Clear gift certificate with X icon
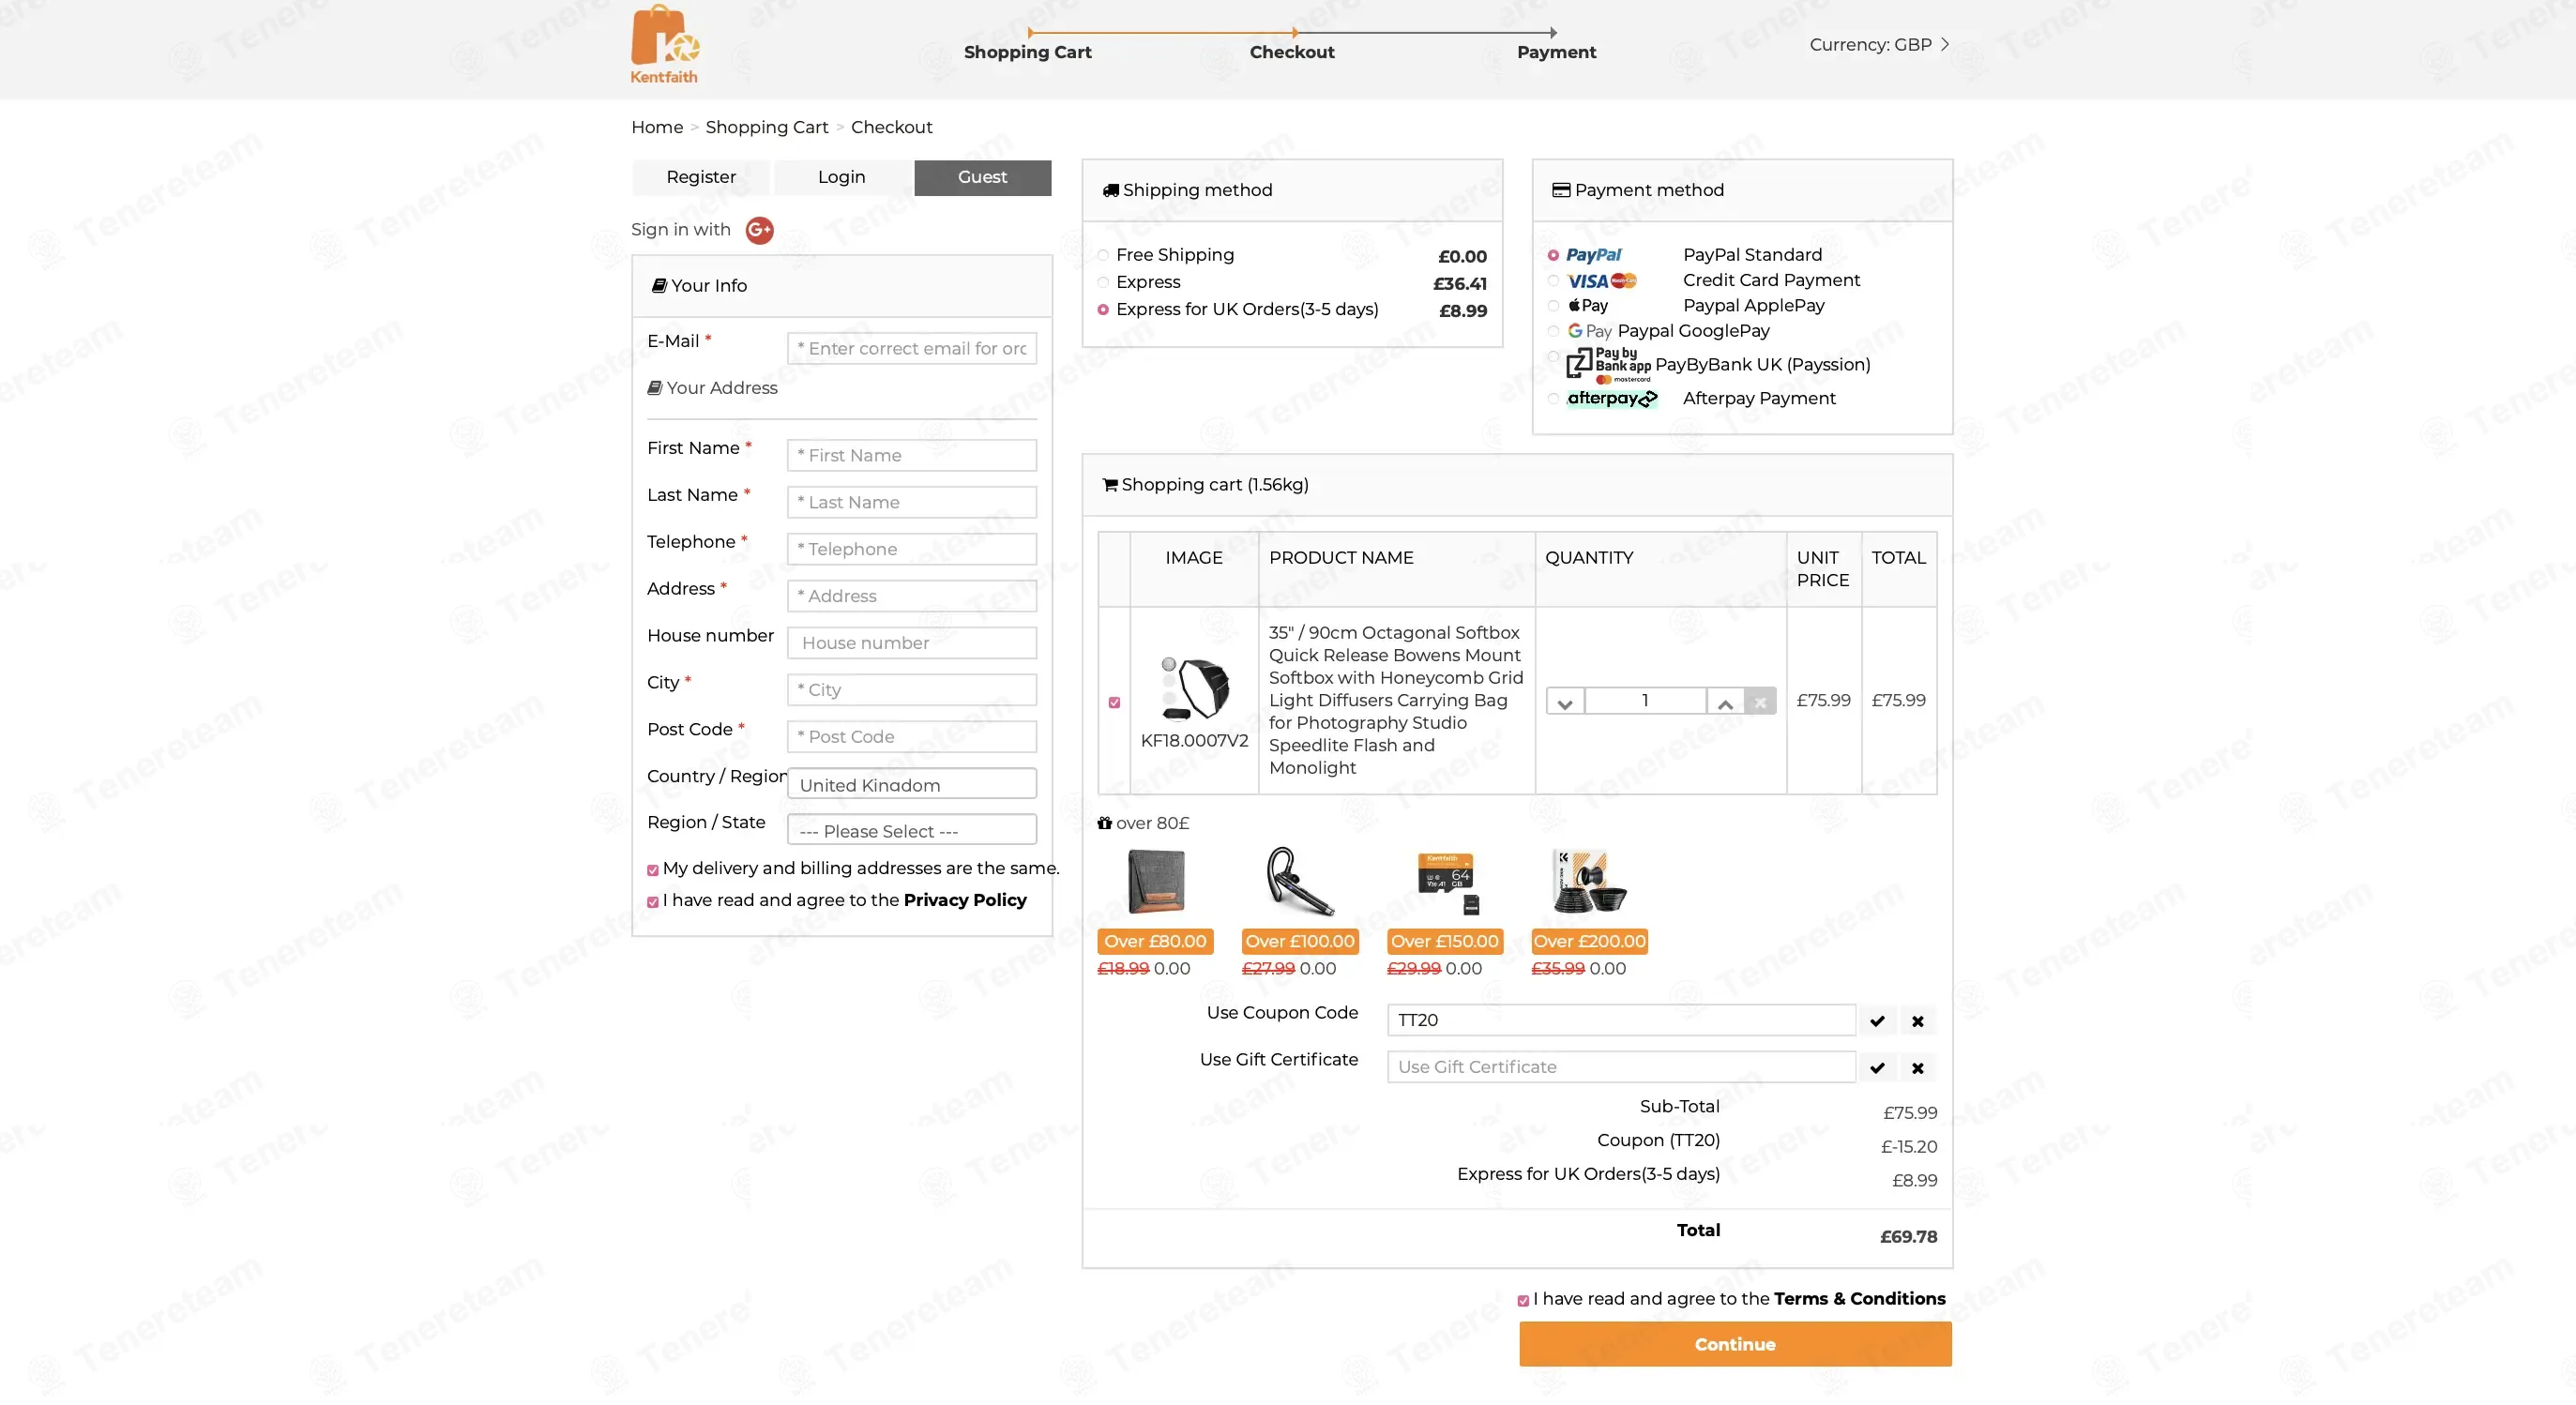Screen dimensions: 2576x1405 pos(1917,1068)
